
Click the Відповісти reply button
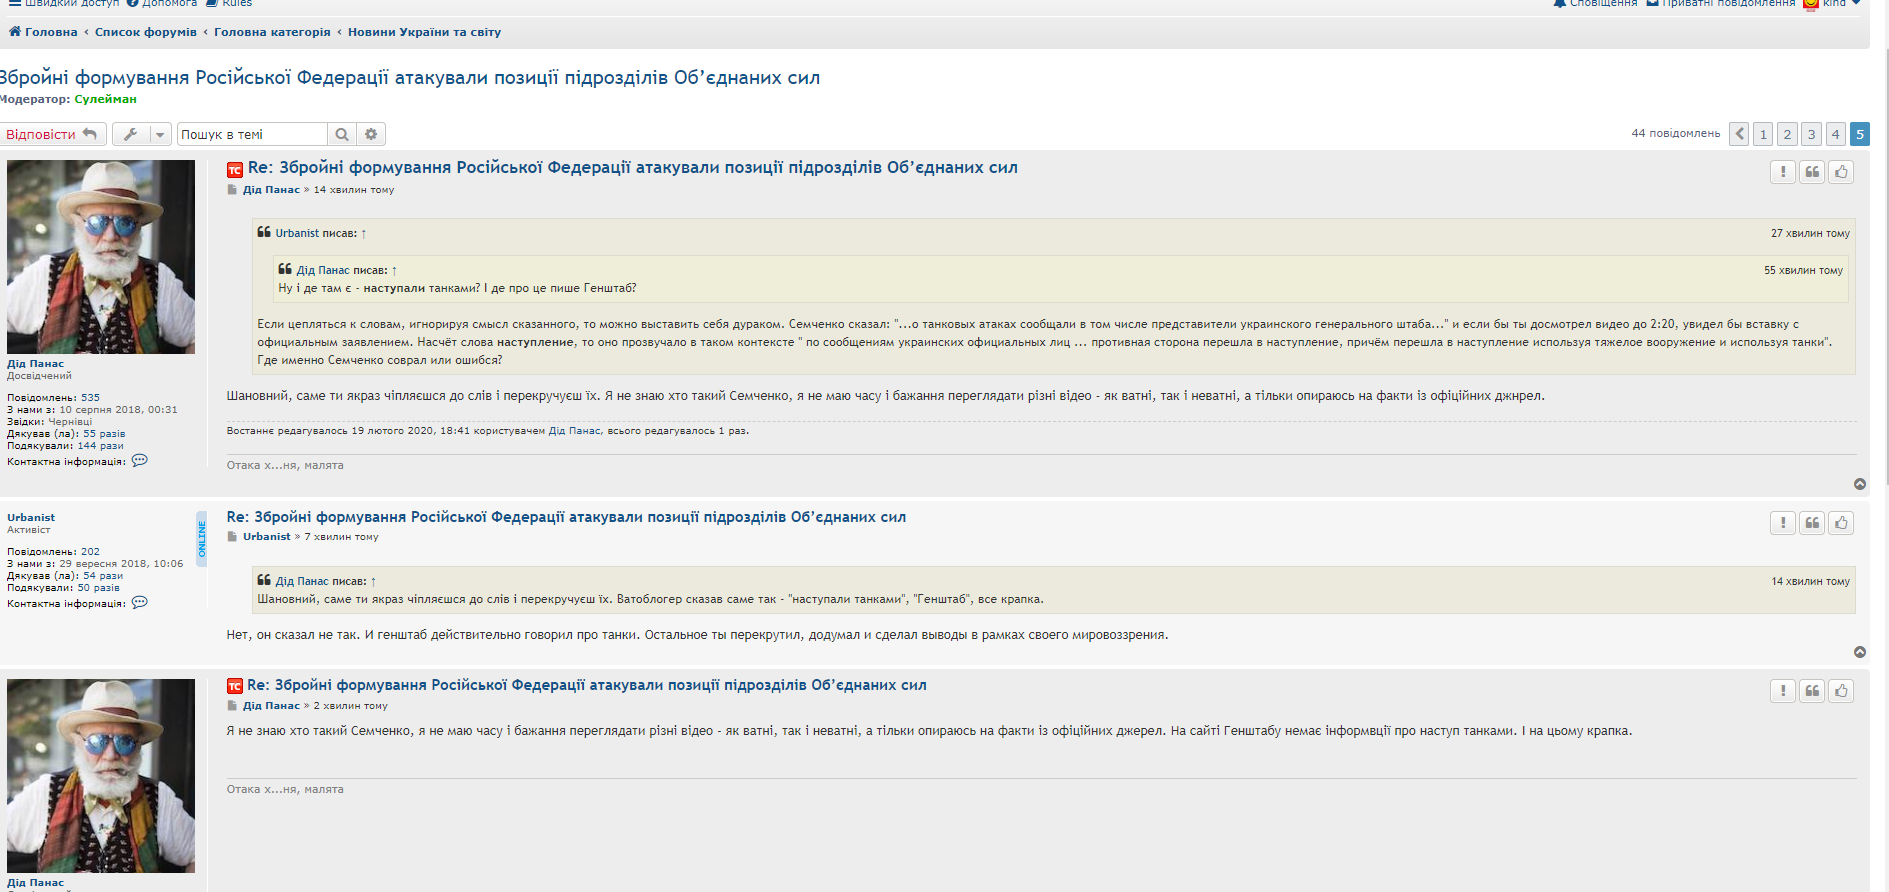point(52,134)
